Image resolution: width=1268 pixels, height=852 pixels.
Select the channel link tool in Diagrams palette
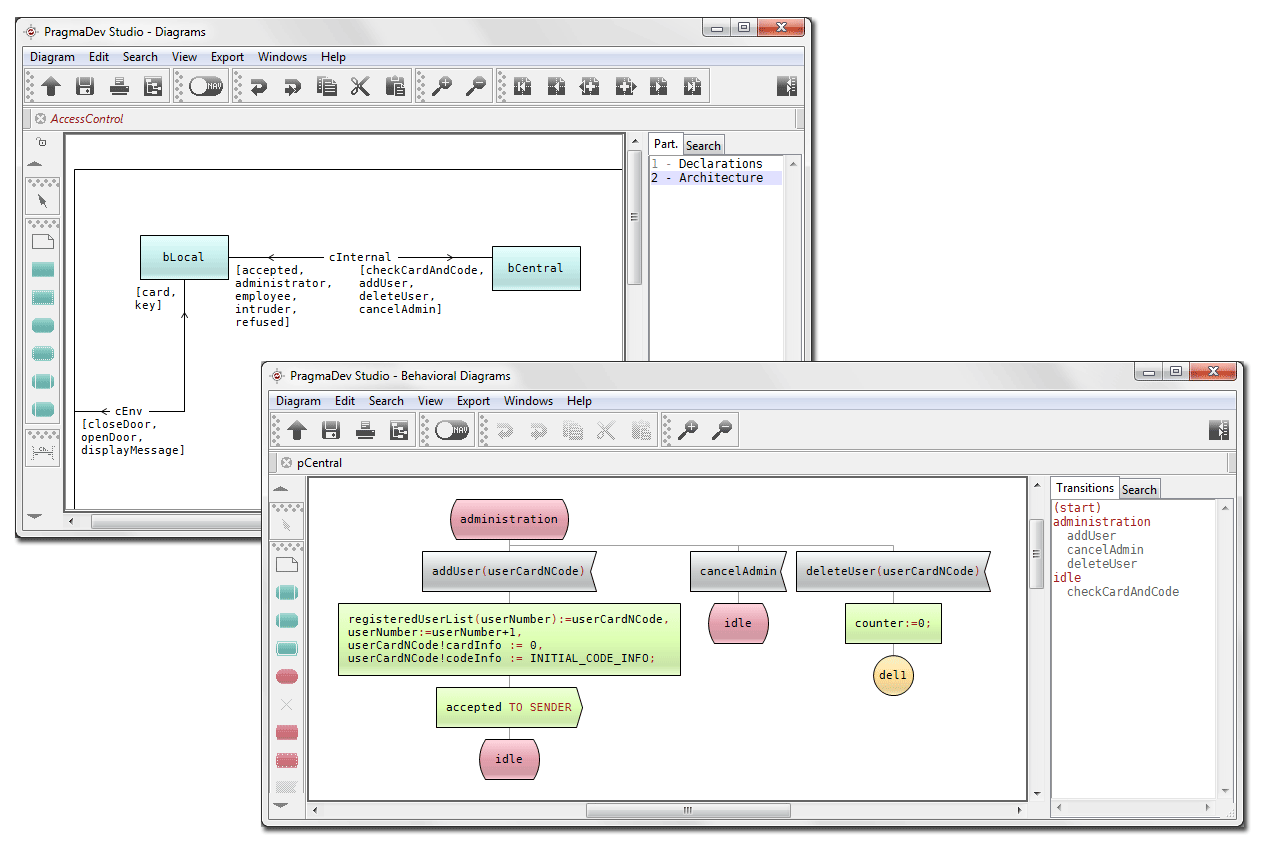click(x=42, y=453)
